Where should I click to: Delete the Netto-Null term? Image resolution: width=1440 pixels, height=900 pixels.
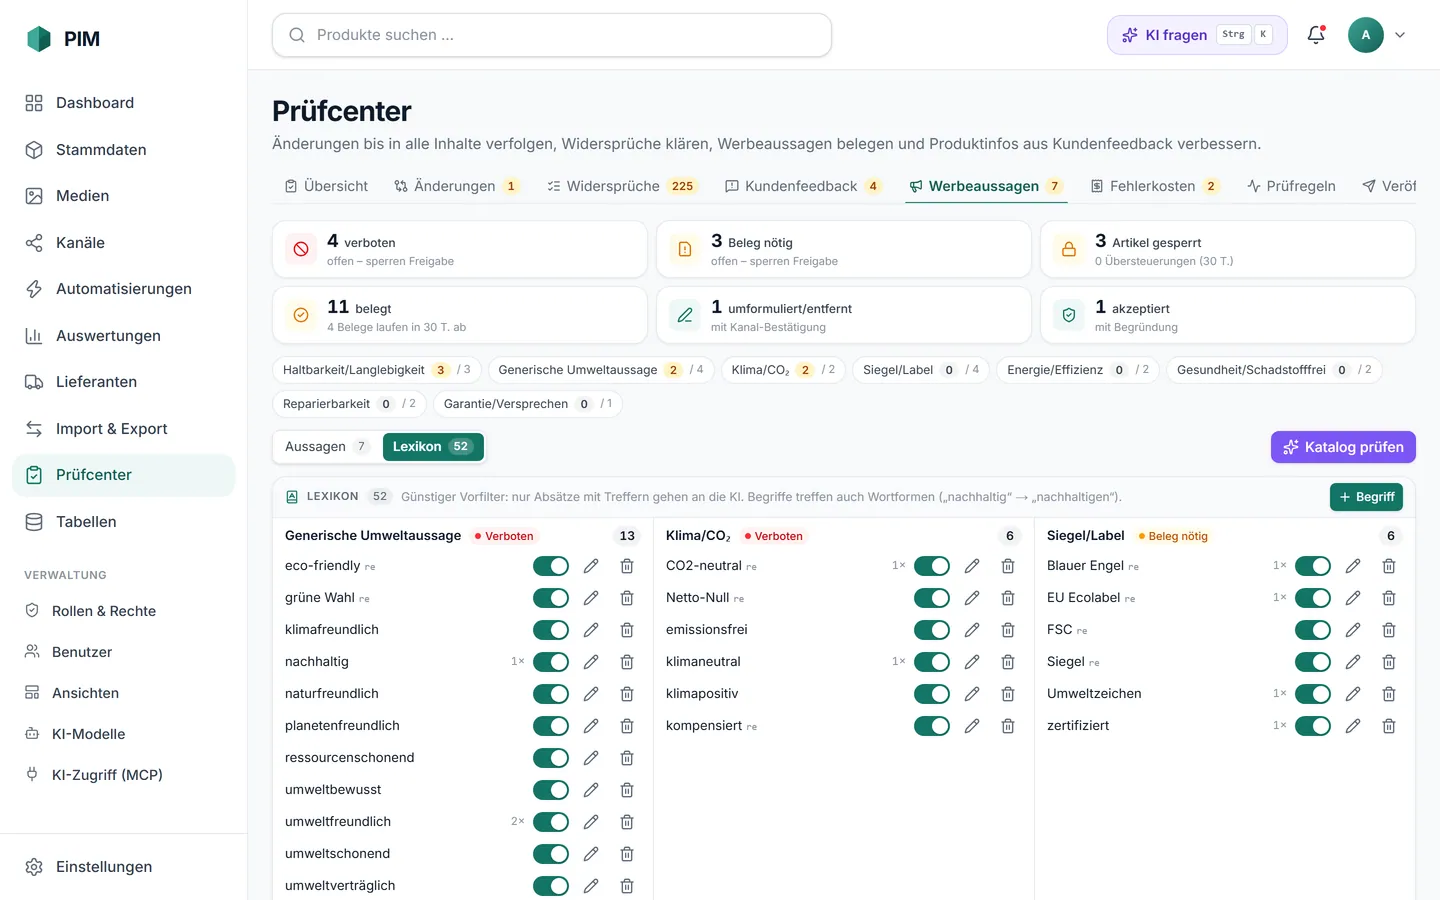click(x=1008, y=598)
